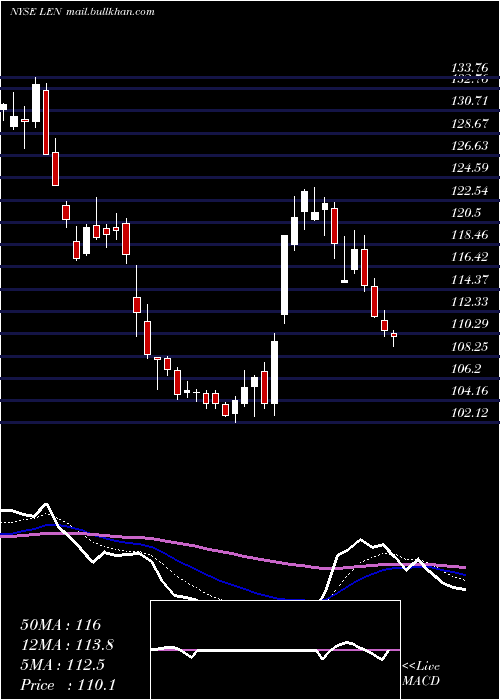Click the 106.2 price axis label
This screenshot has width=500, height=700.
point(466,369)
